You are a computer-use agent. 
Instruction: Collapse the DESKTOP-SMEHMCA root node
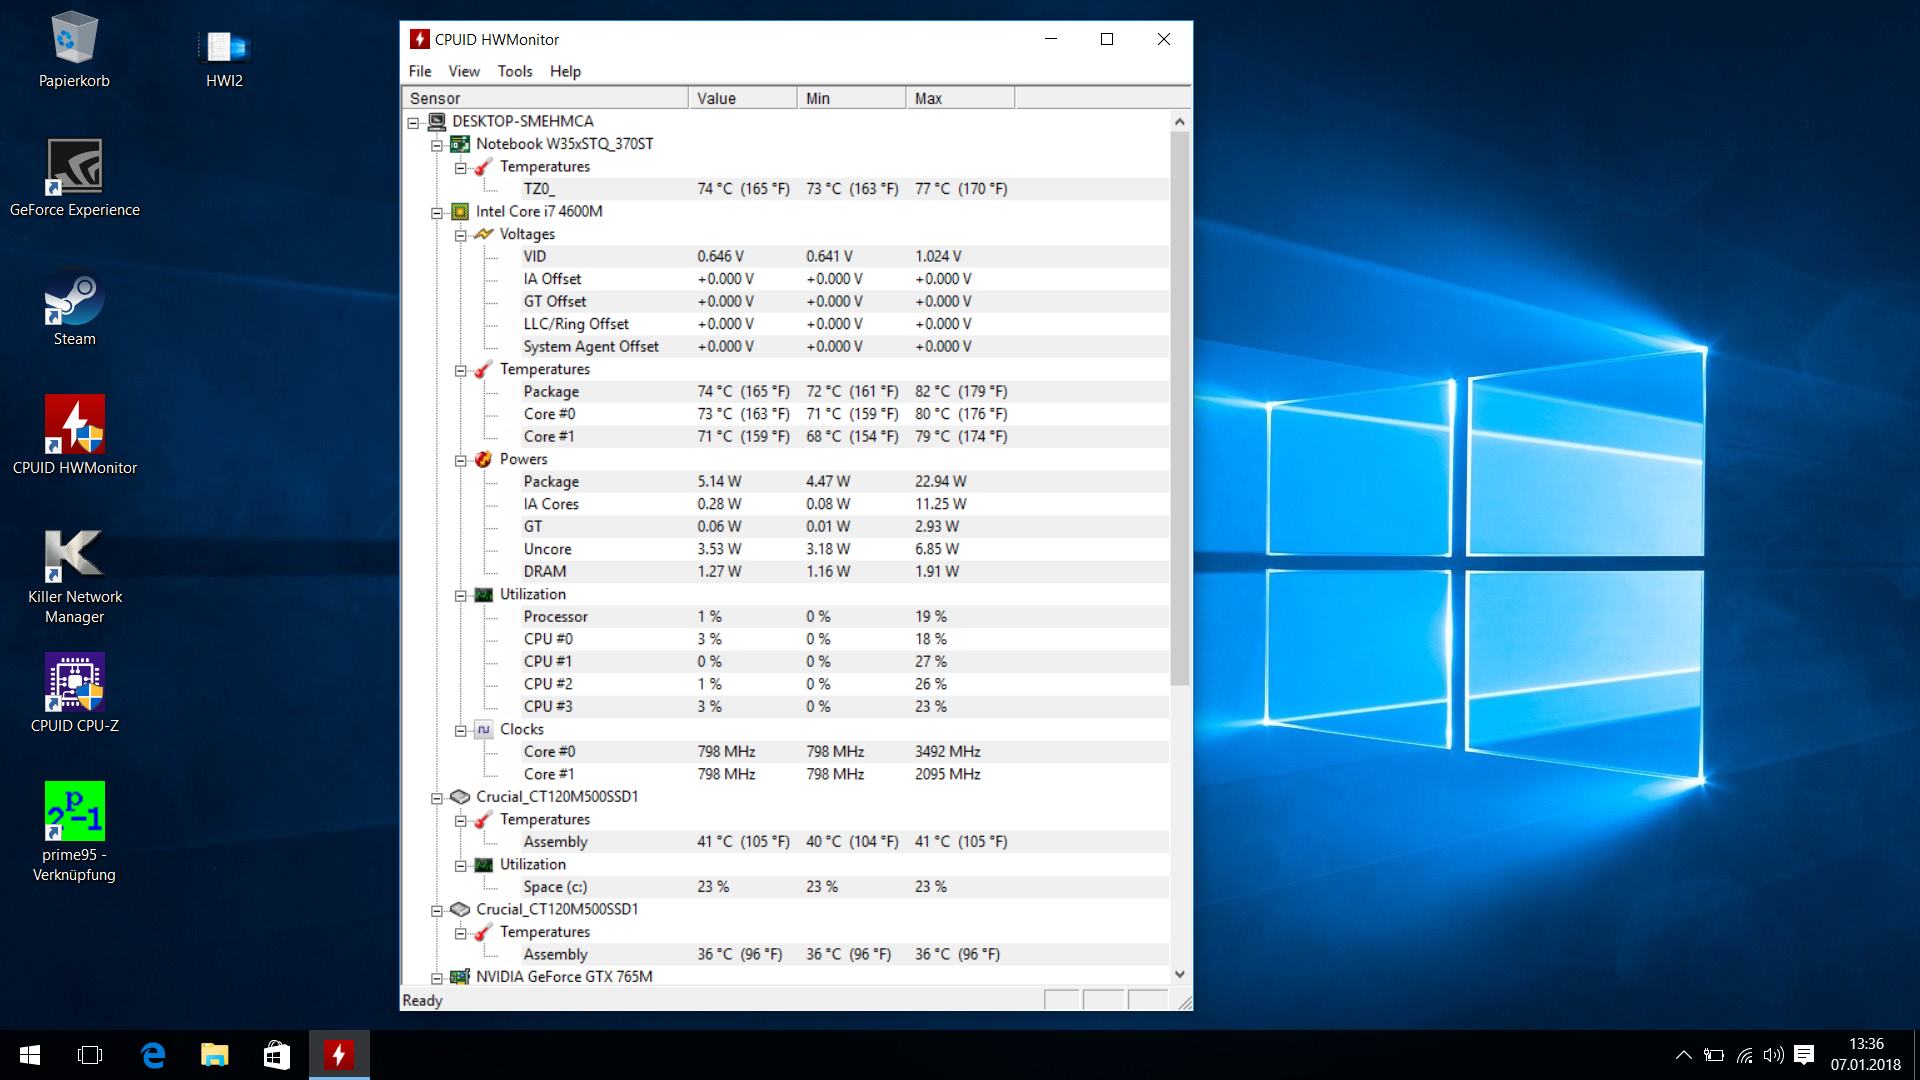[x=413, y=122]
